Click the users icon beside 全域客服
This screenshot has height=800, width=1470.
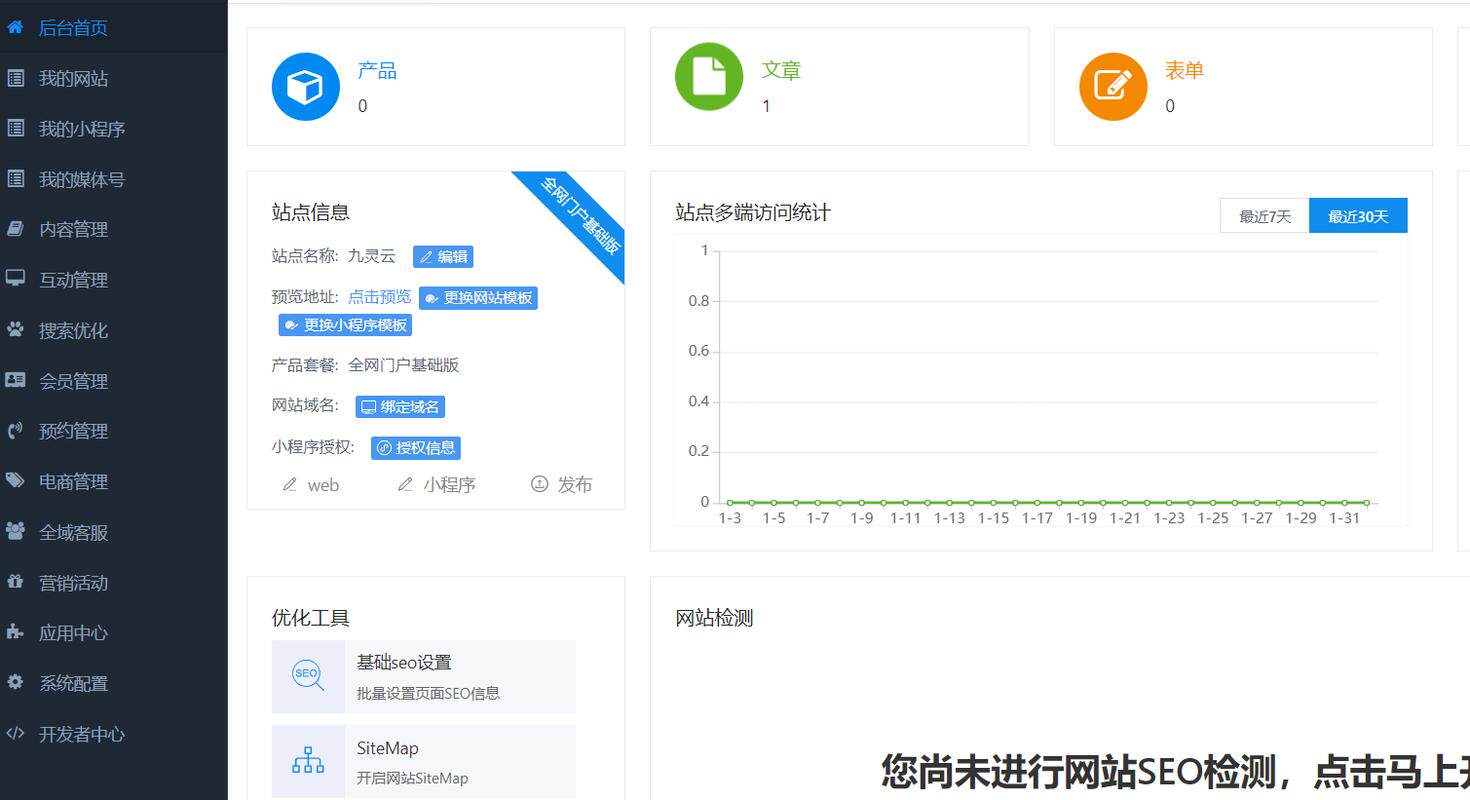(15, 531)
